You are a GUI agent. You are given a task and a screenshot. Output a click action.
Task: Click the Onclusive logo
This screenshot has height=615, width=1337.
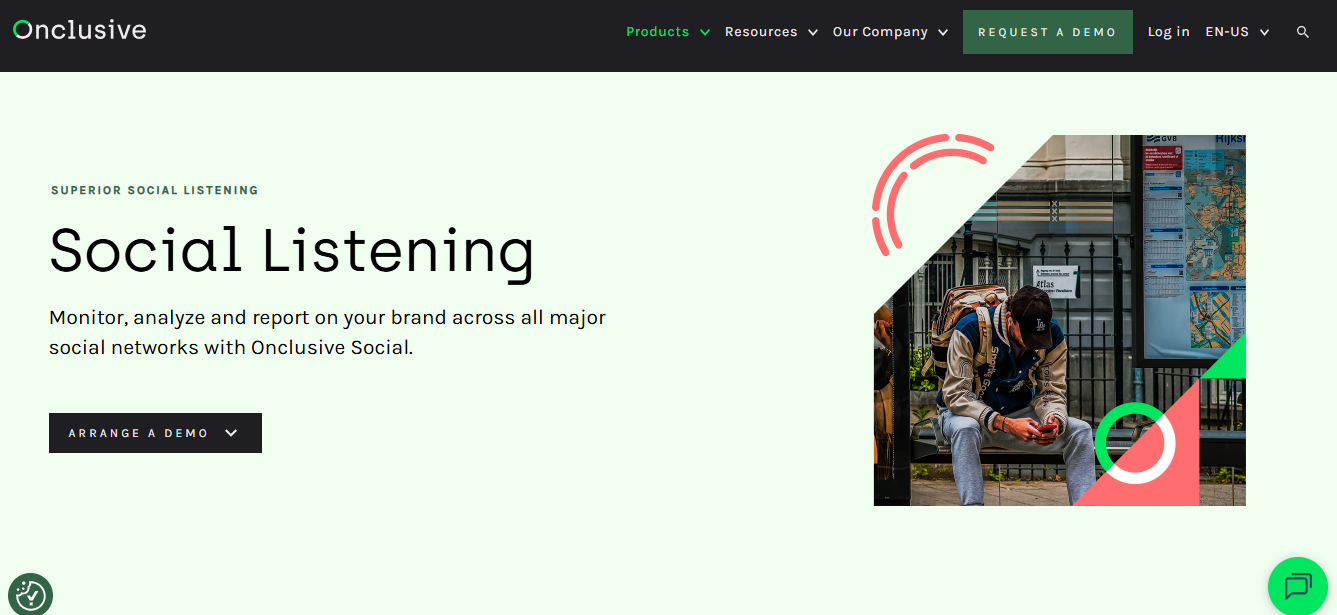click(x=80, y=30)
